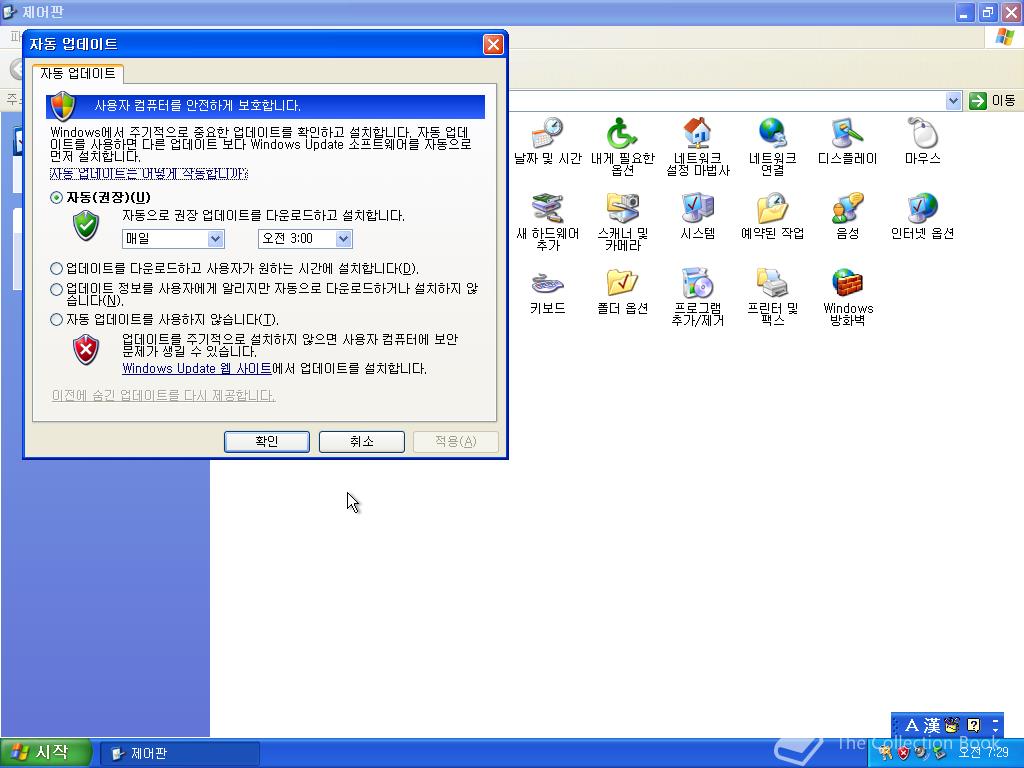Close the 자동 업데이트 dialog

(493, 44)
